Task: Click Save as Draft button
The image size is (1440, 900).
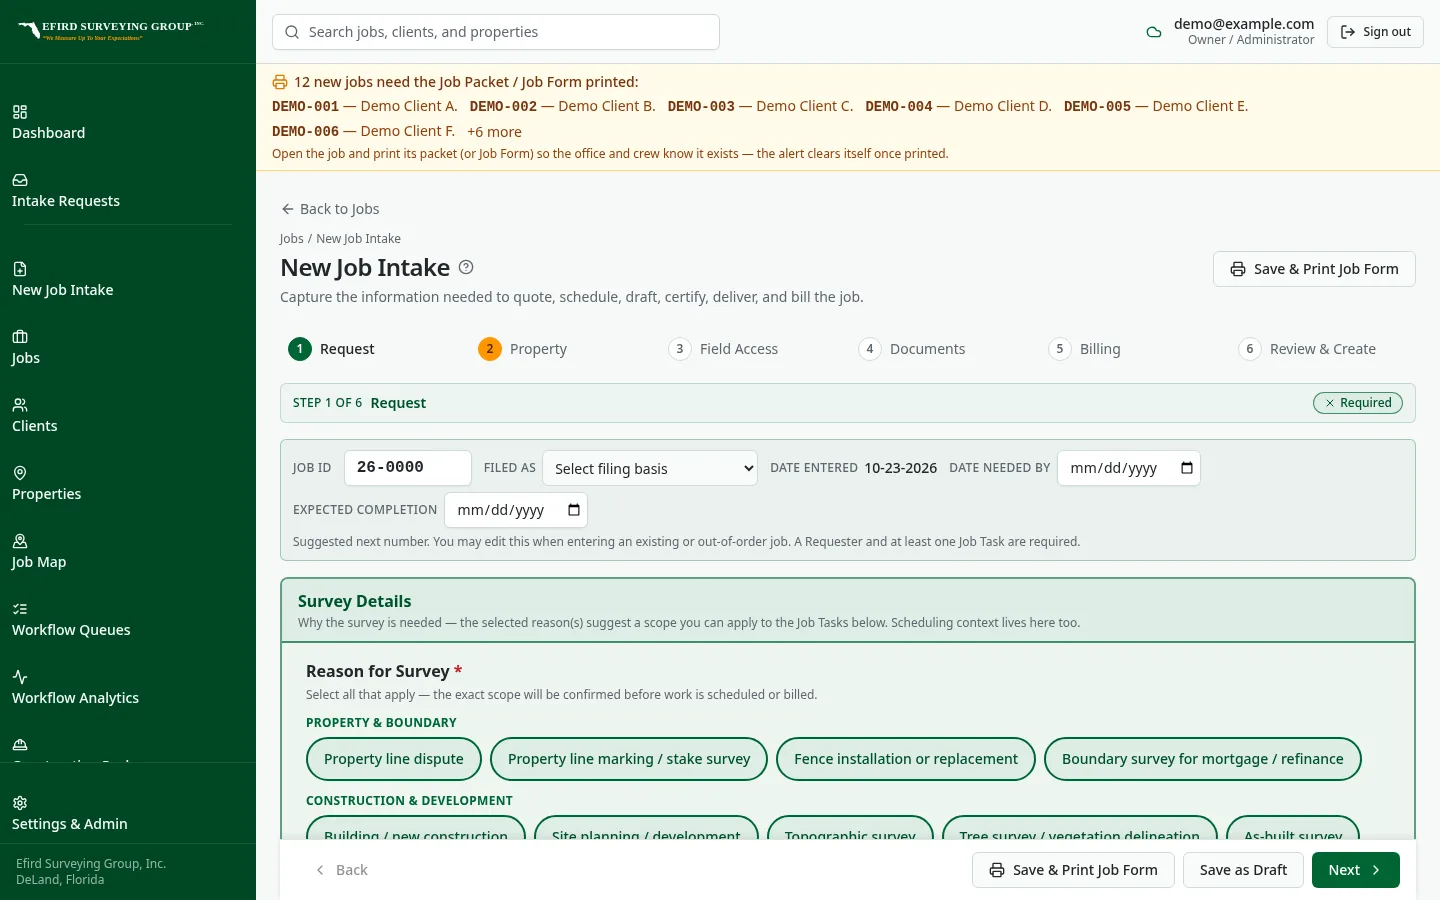Action: click(1243, 870)
